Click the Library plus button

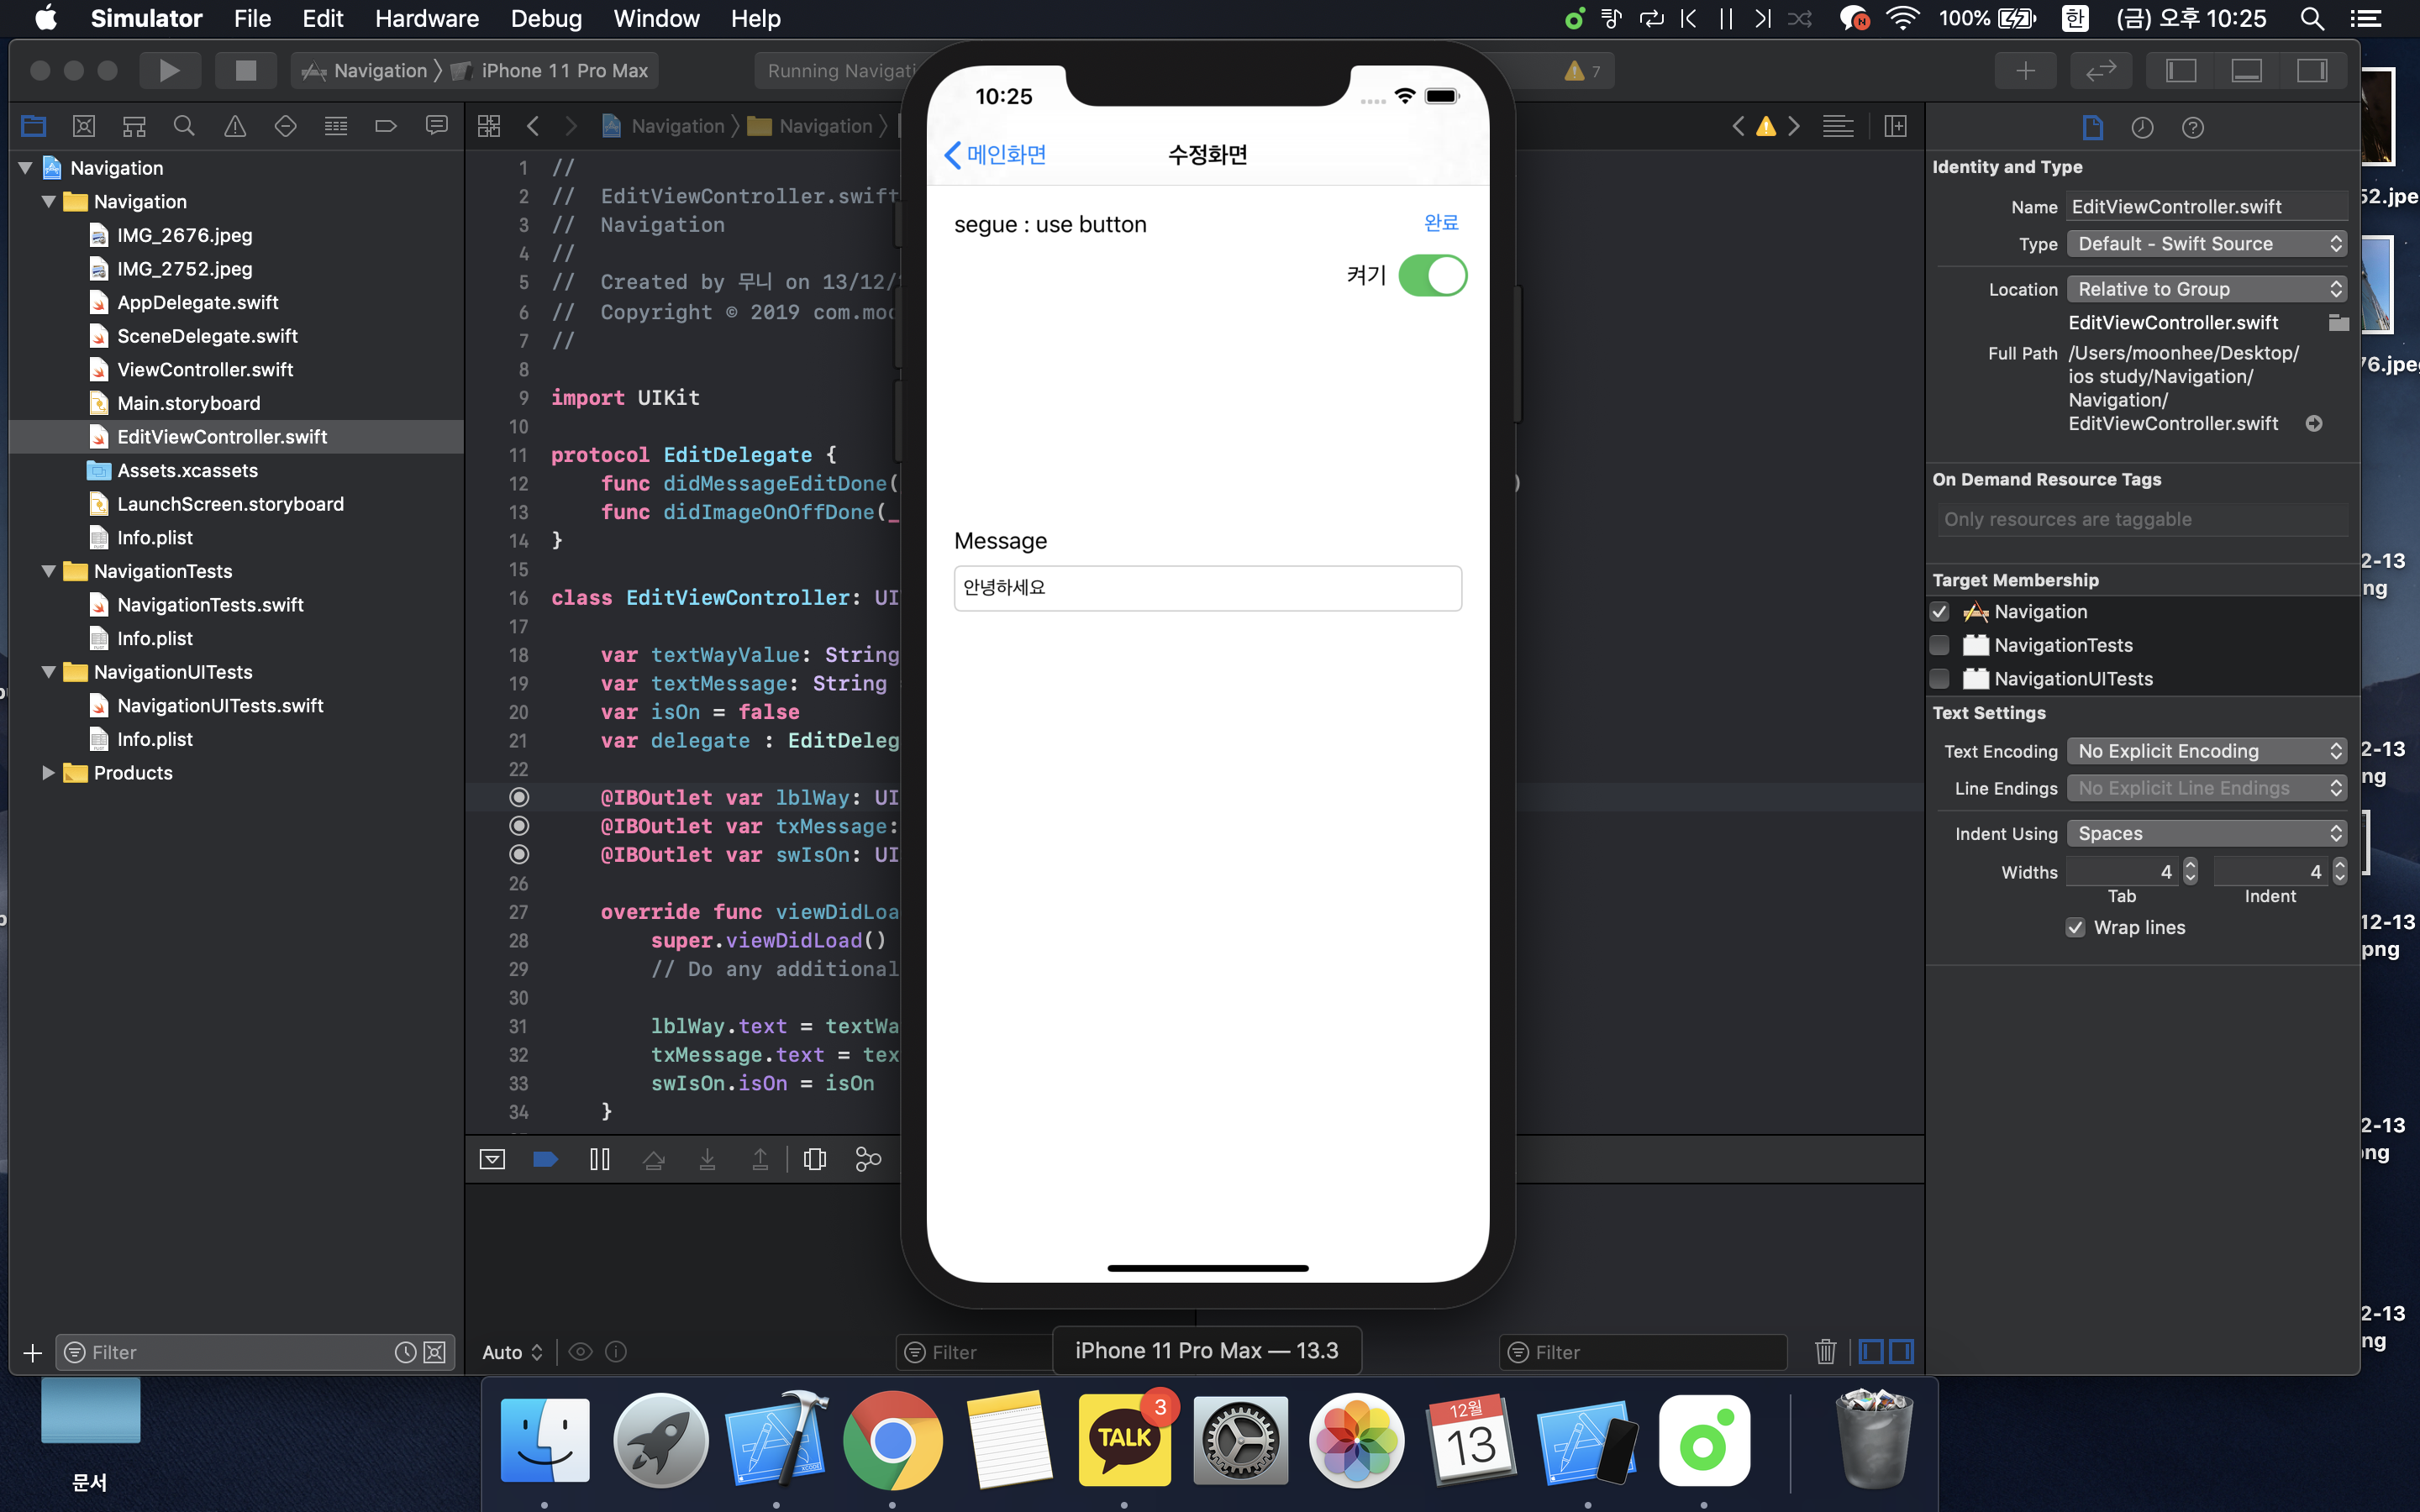point(2025,71)
